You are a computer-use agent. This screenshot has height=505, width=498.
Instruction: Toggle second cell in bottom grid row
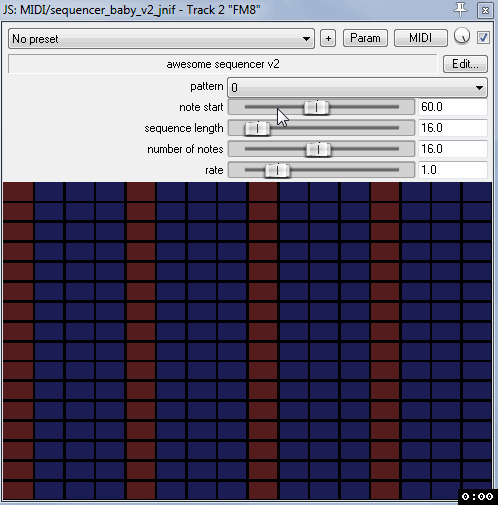[49, 490]
